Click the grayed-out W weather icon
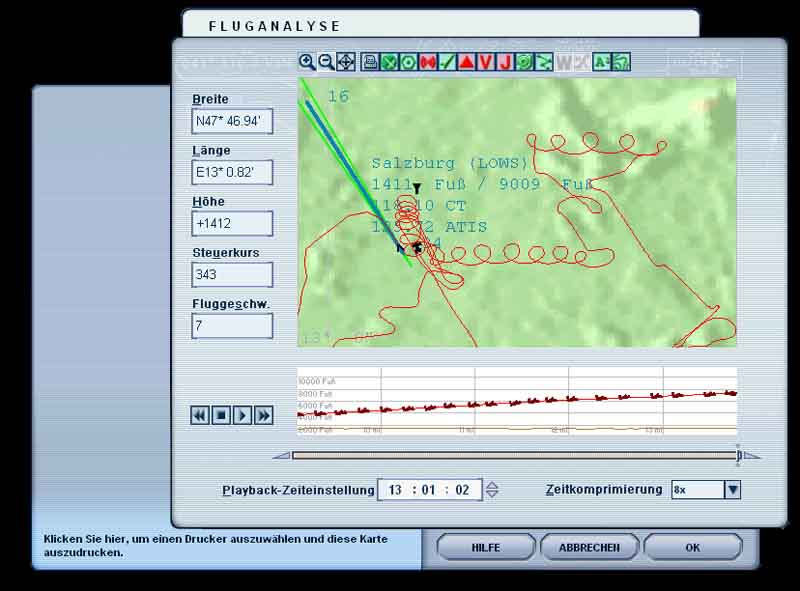The image size is (800, 591). pyautogui.click(x=563, y=62)
